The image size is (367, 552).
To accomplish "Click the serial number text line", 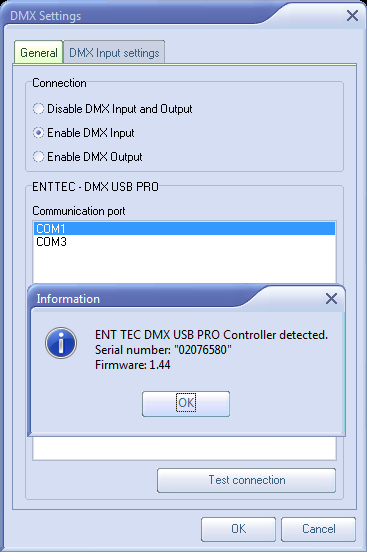I will pos(163,350).
